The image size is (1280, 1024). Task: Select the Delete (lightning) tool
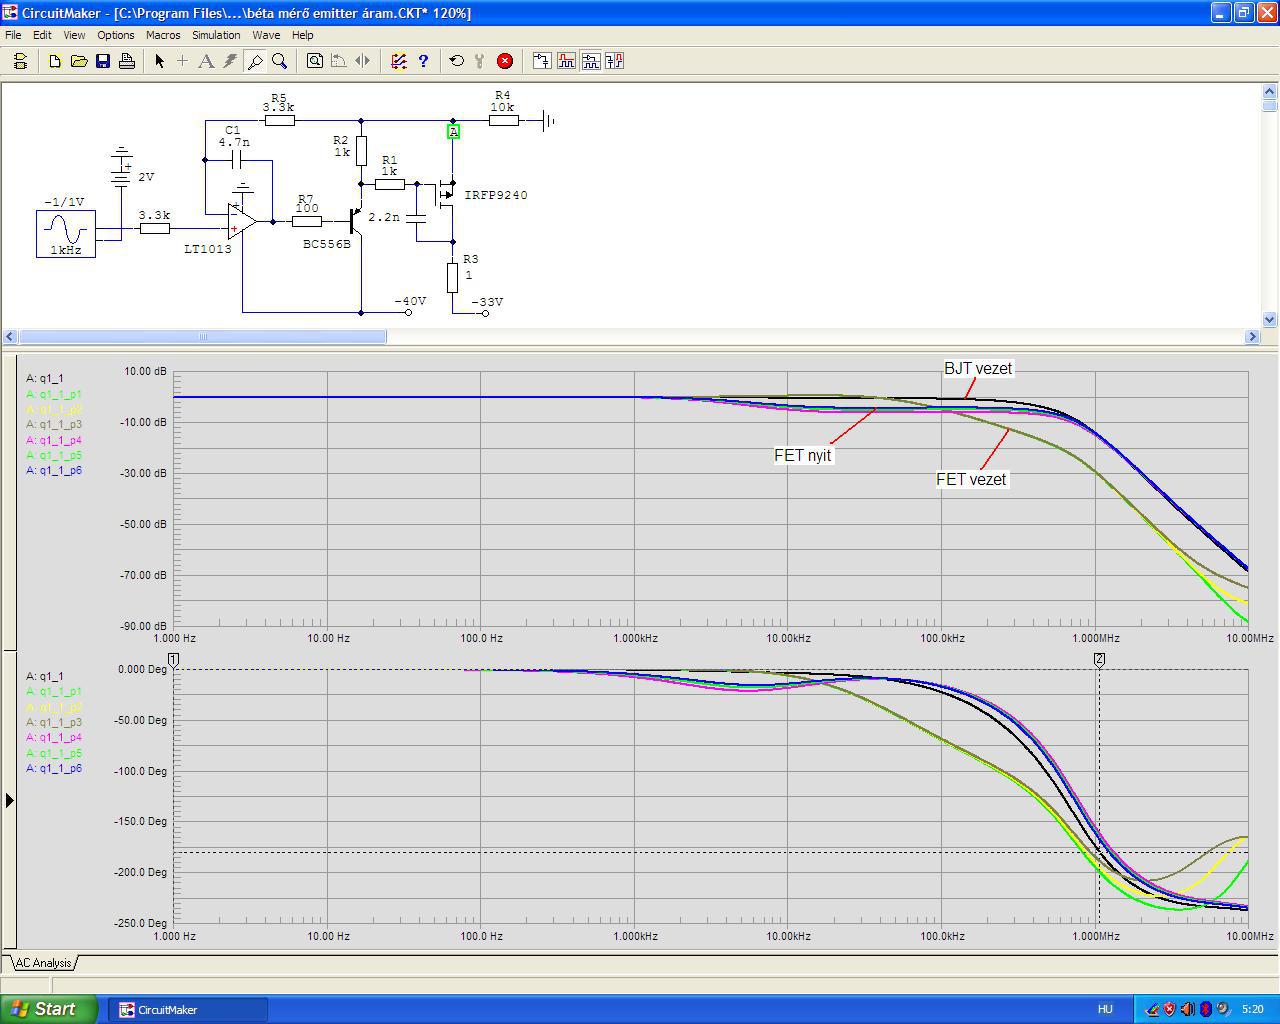click(x=230, y=61)
